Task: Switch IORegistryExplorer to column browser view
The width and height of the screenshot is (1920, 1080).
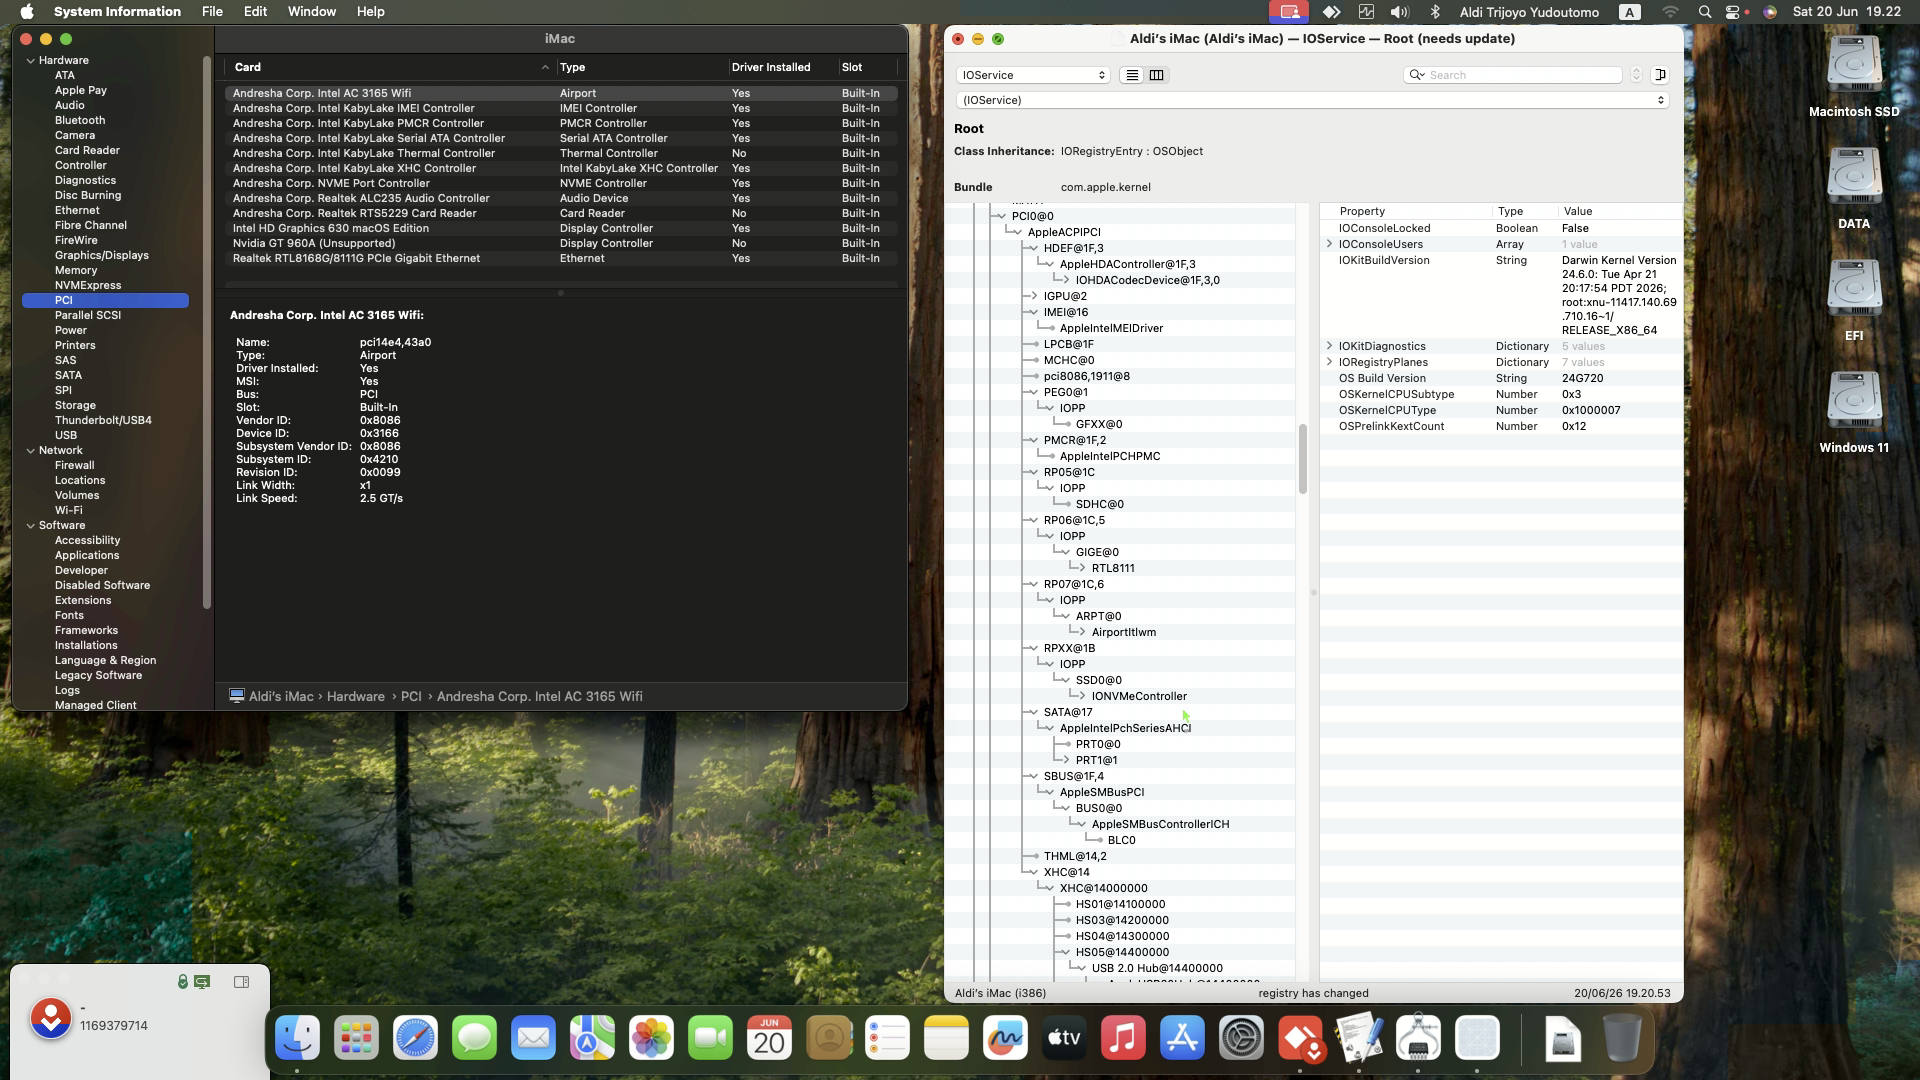Action: (1156, 75)
